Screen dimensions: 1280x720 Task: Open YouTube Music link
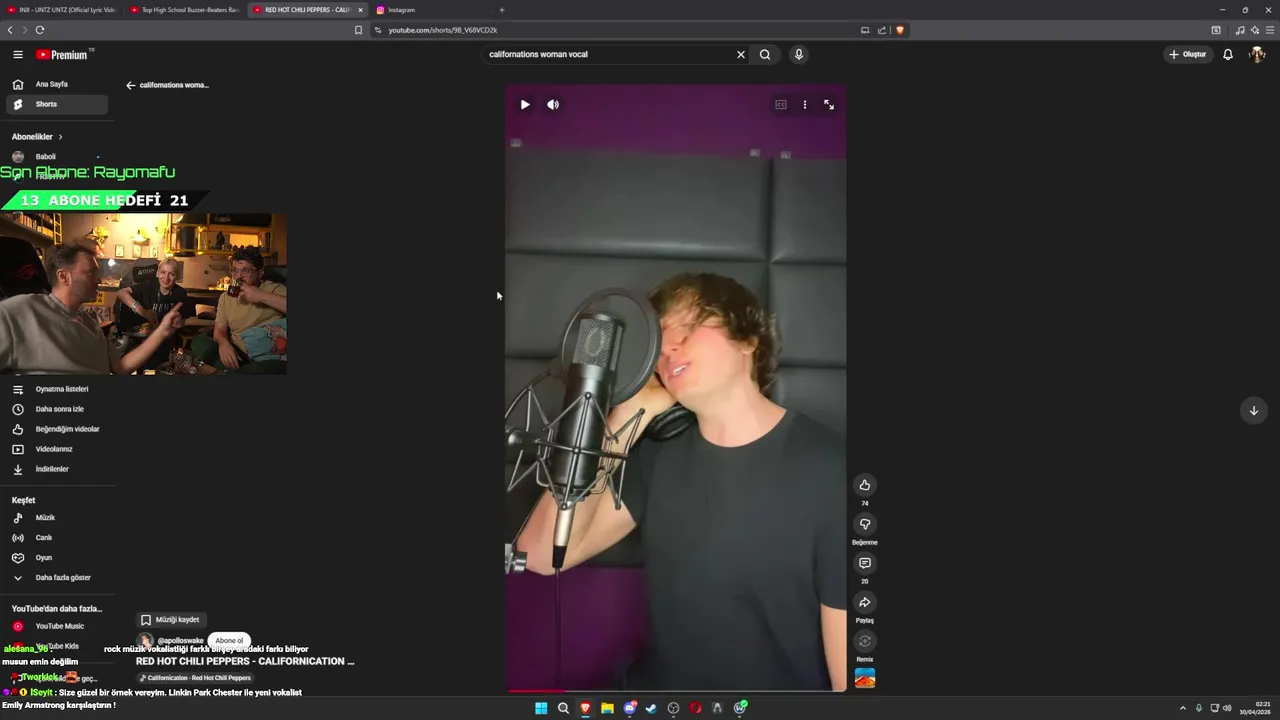pos(56,626)
